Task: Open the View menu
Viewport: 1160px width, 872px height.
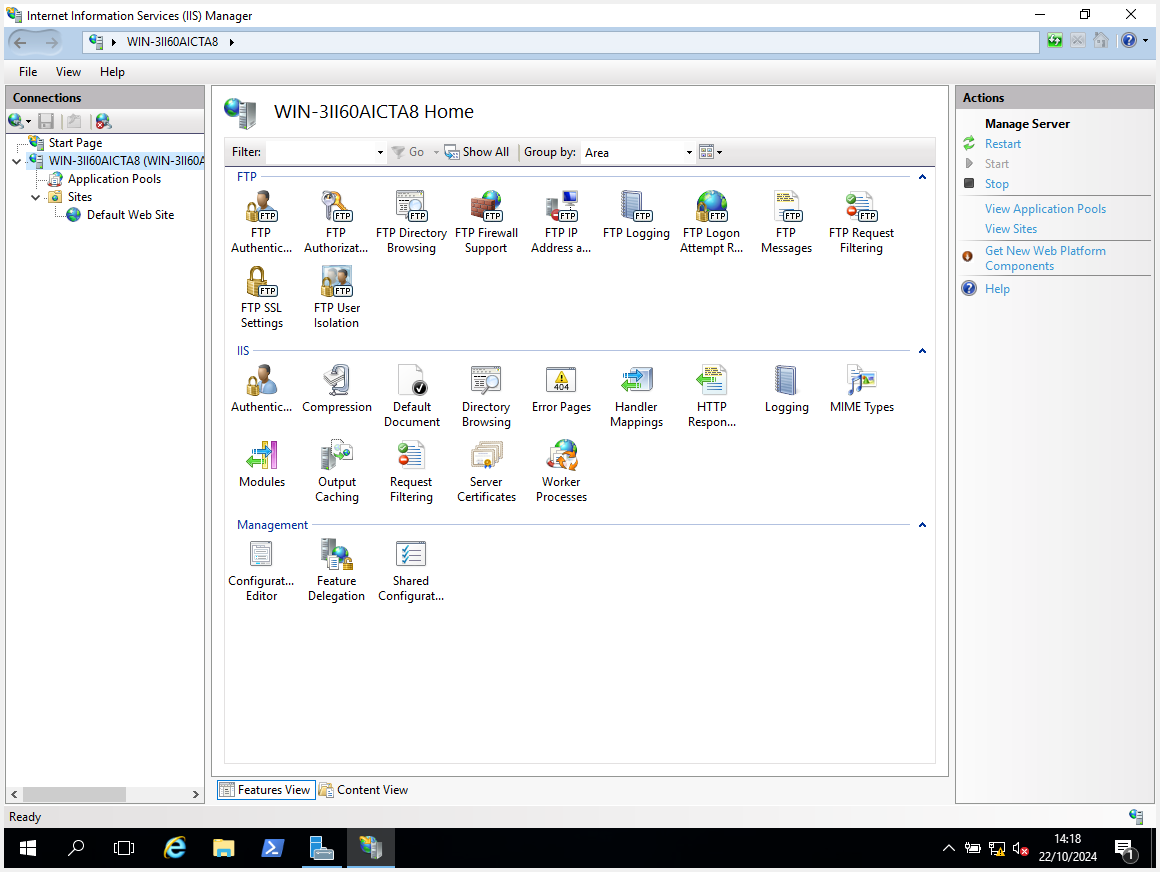Action: tap(68, 72)
